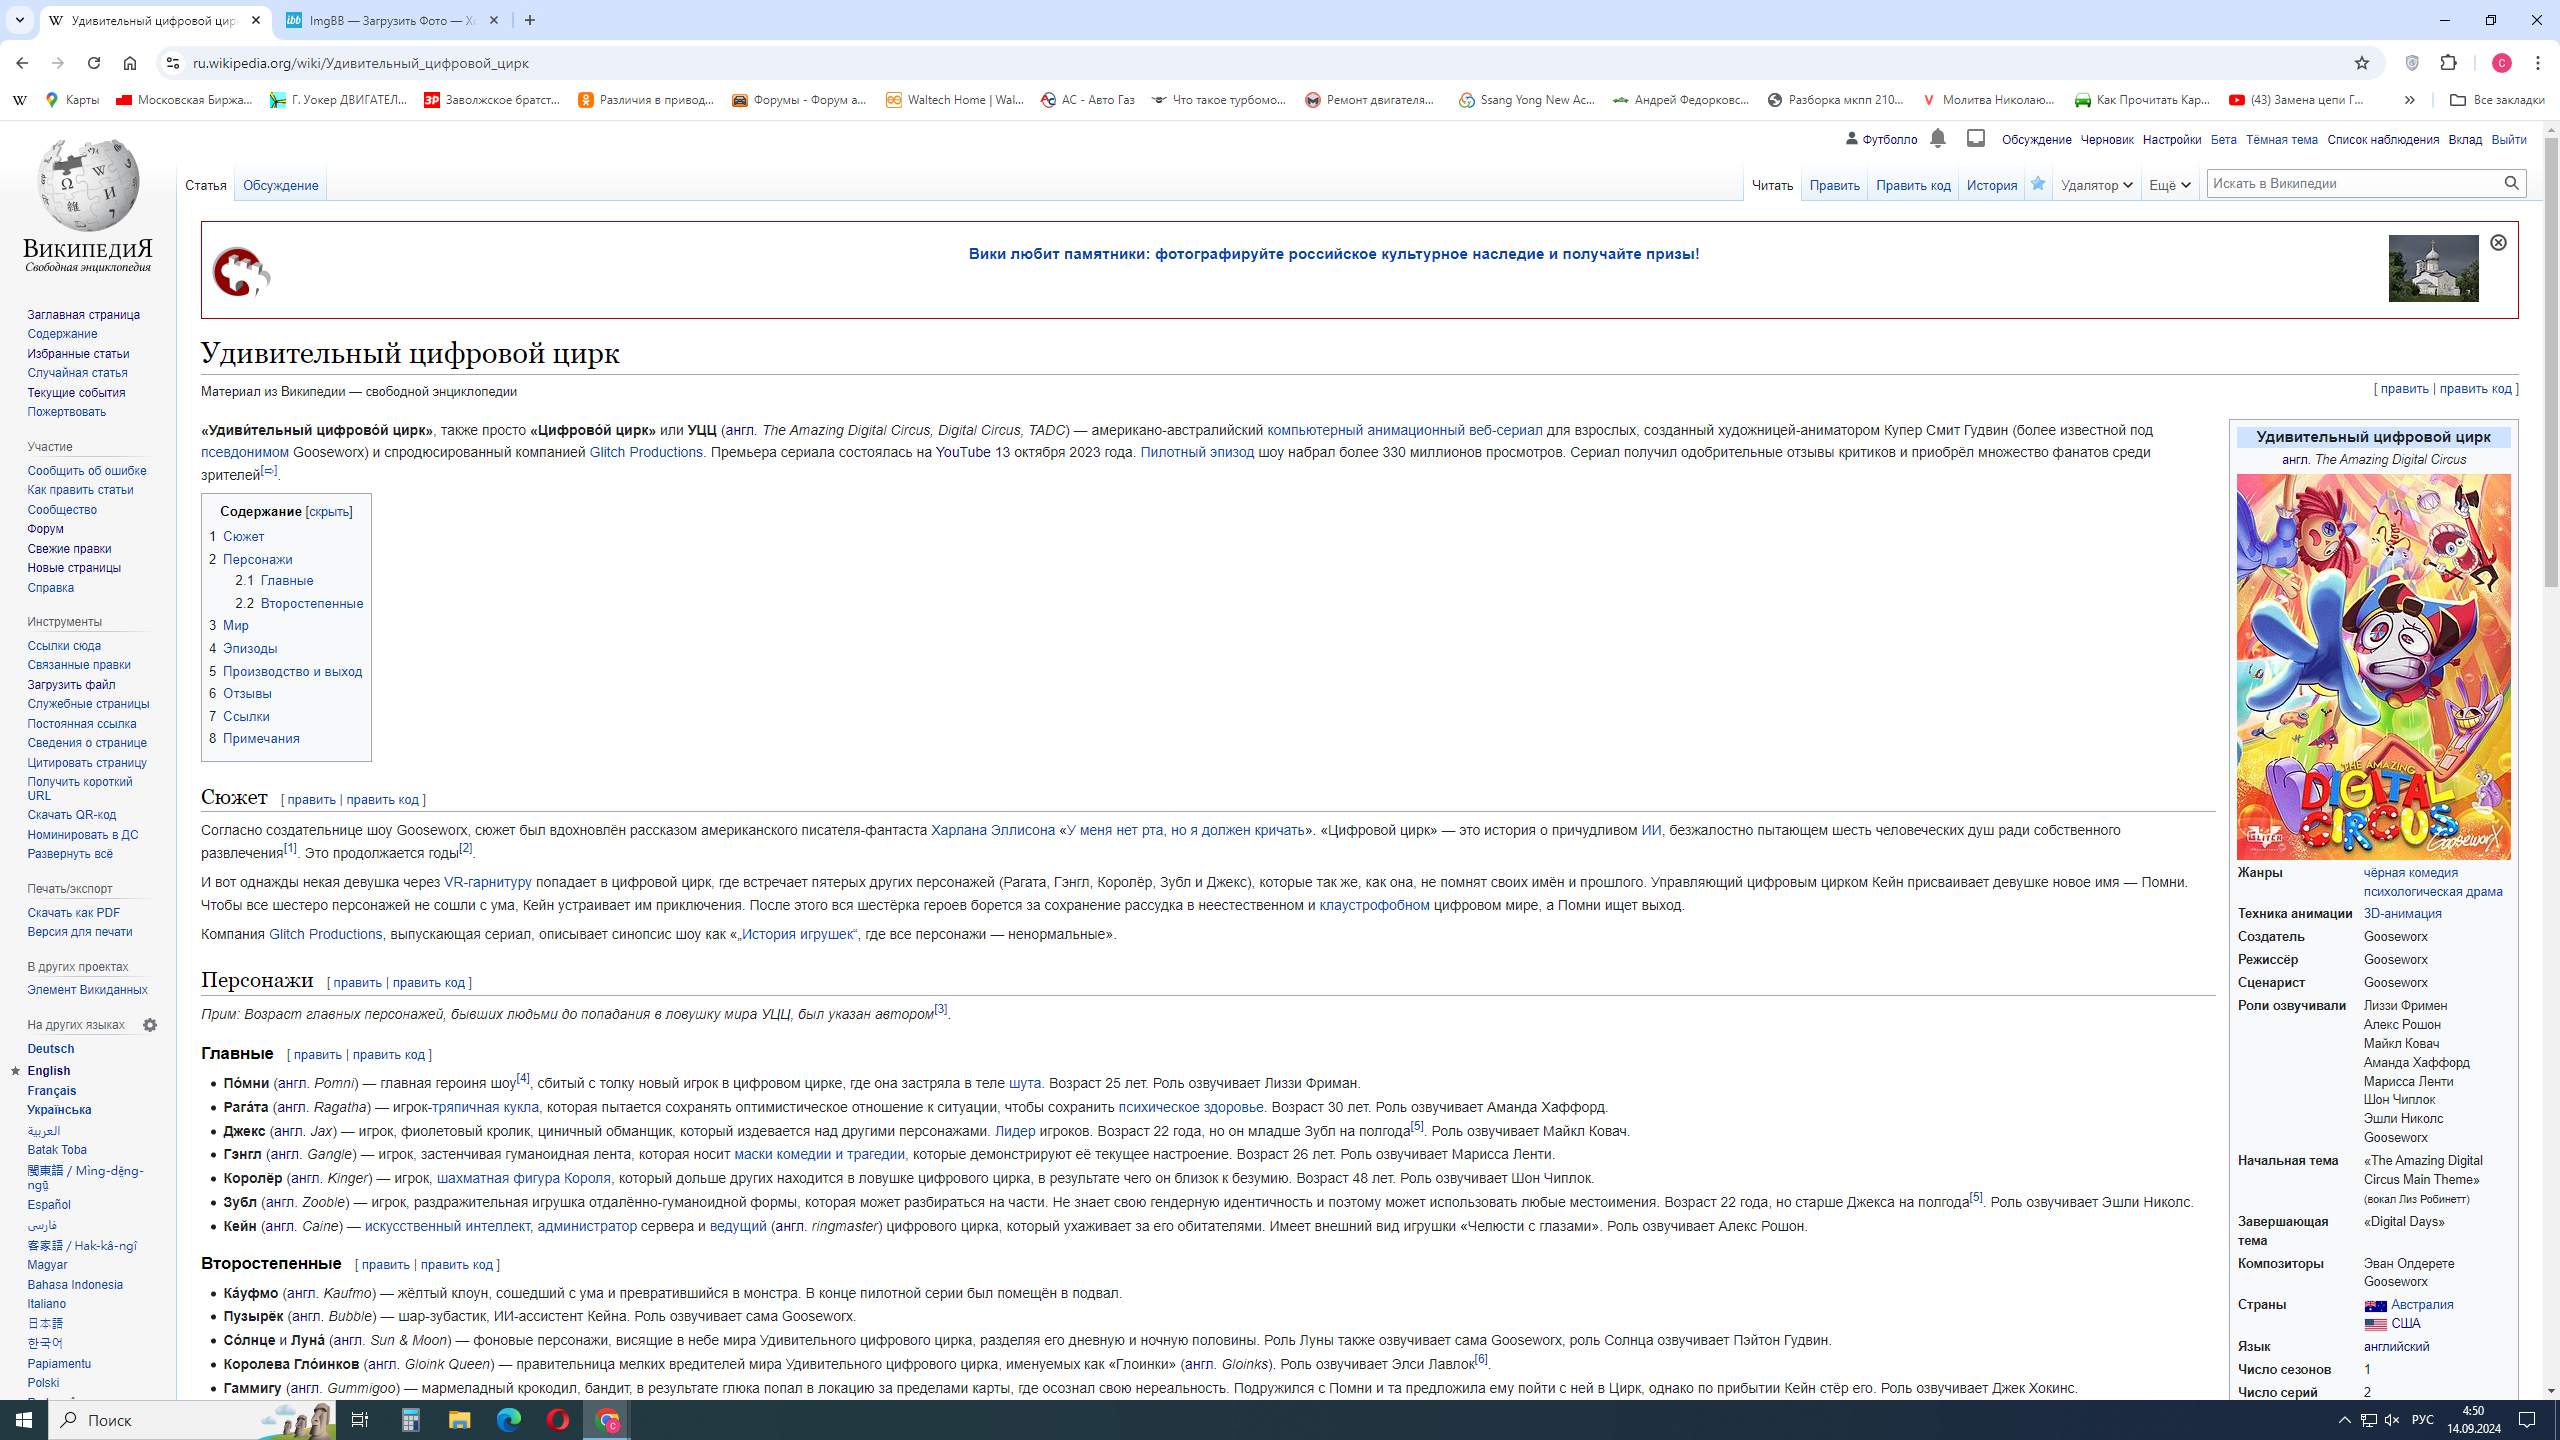This screenshot has width=2560, height=1440.
Task: Jump to Сюжет in table of contents
Action: [243, 537]
